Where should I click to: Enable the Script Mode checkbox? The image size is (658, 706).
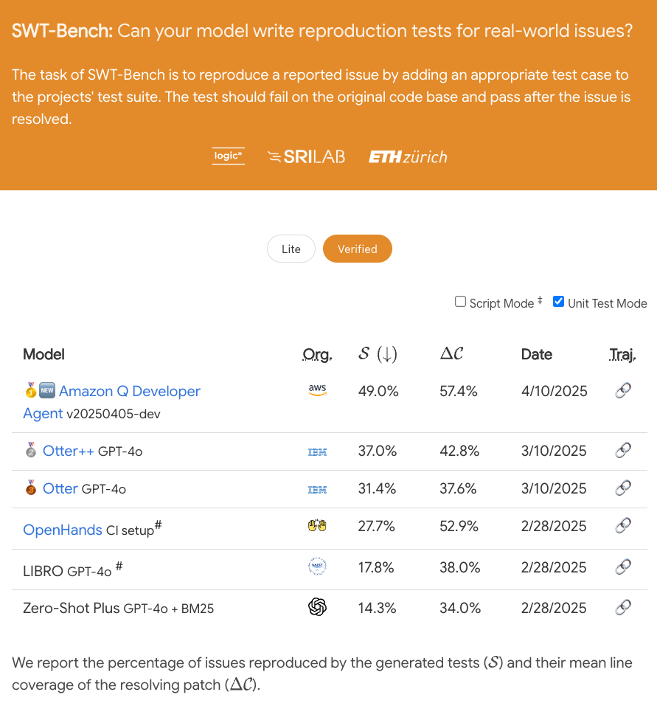click(x=461, y=302)
